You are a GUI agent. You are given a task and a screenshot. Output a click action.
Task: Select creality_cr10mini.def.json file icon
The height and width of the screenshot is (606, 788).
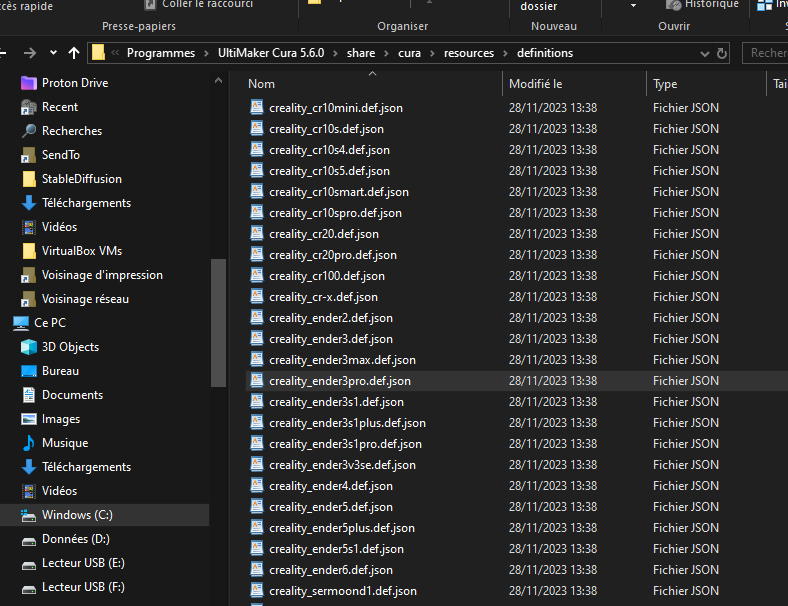257,108
